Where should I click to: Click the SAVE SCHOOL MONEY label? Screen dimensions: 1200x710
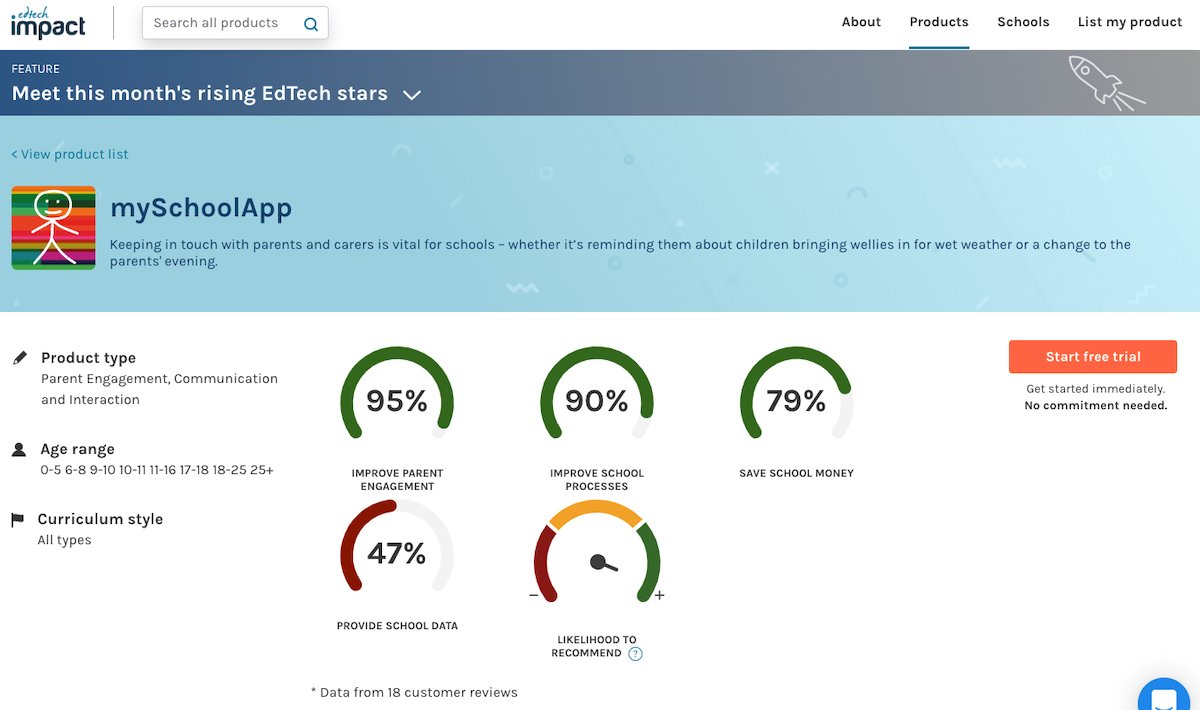[796, 473]
